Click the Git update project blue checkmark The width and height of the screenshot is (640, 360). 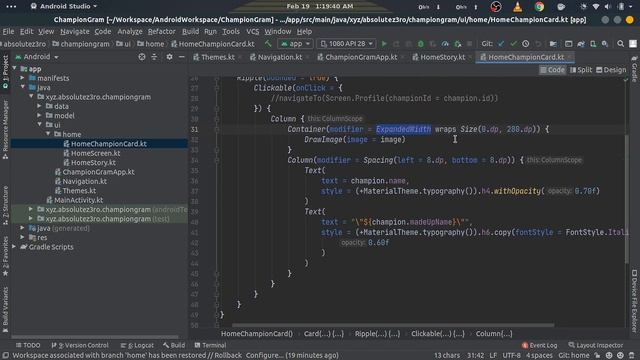click(501, 44)
